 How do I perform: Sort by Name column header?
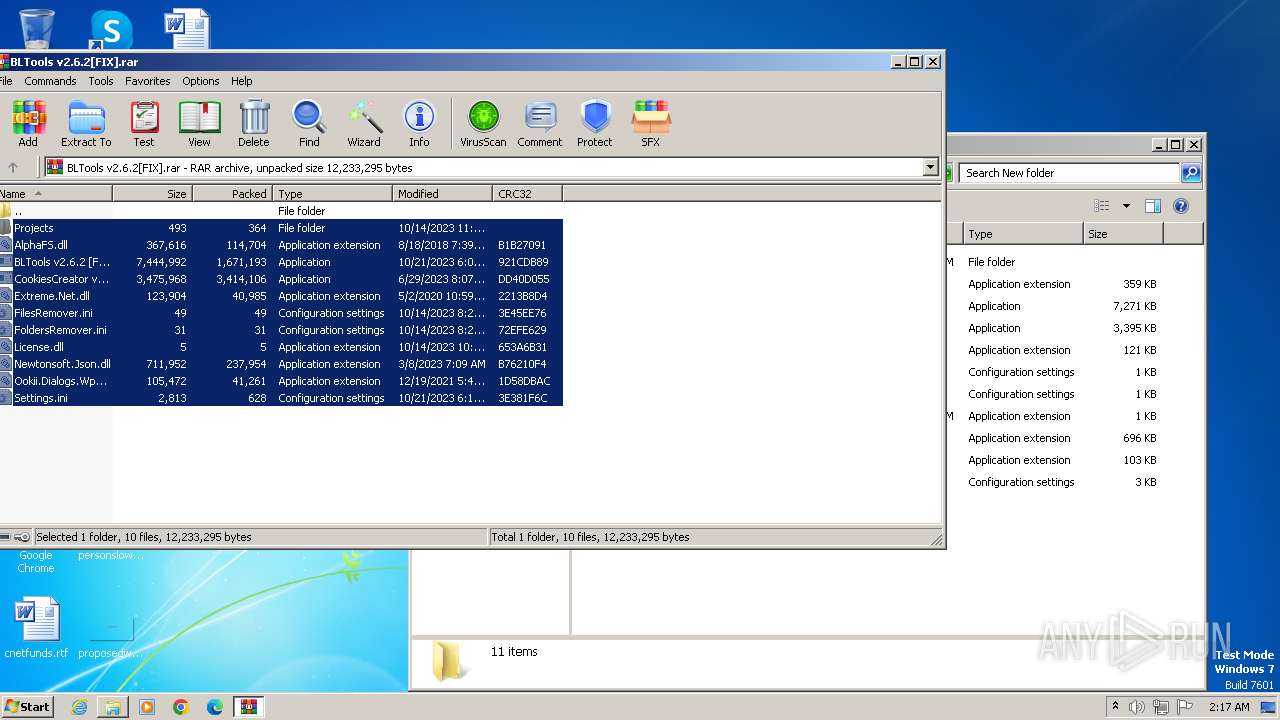tap(56, 194)
